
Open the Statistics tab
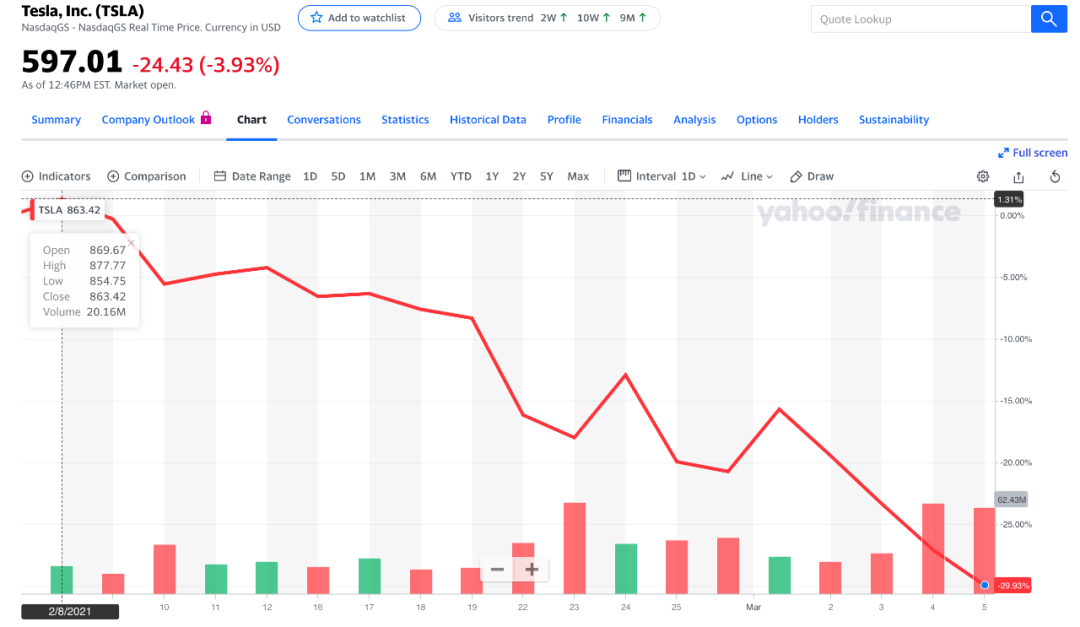405,120
